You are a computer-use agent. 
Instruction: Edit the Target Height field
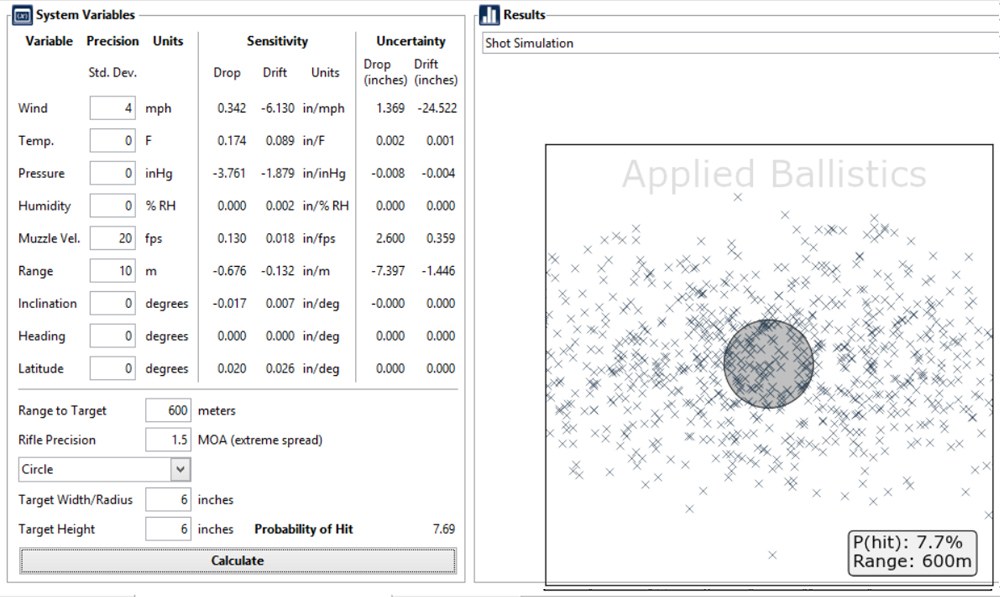pos(168,529)
